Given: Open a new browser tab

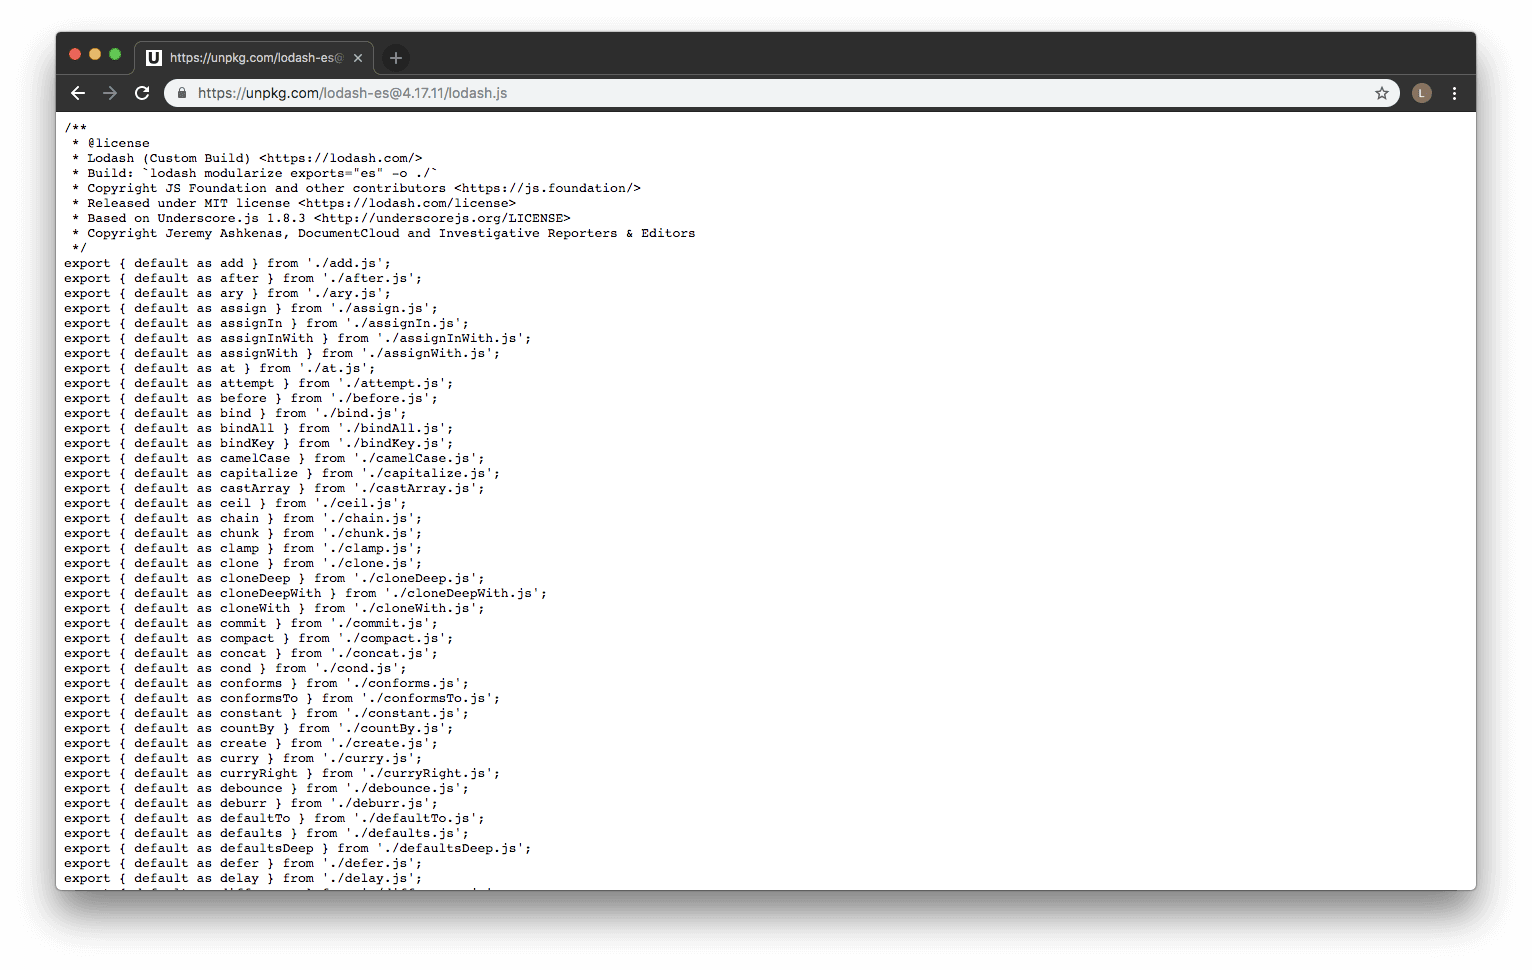Looking at the screenshot, I should (396, 58).
